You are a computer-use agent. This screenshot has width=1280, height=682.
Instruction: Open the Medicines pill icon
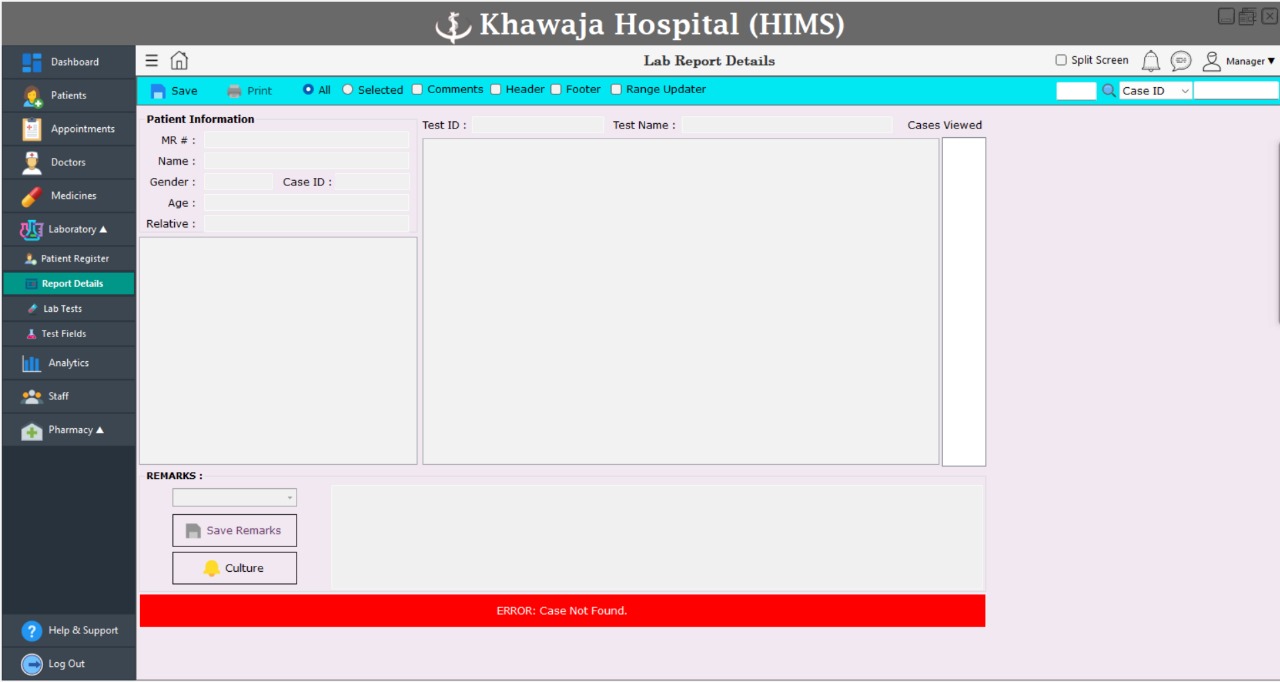pos(32,196)
